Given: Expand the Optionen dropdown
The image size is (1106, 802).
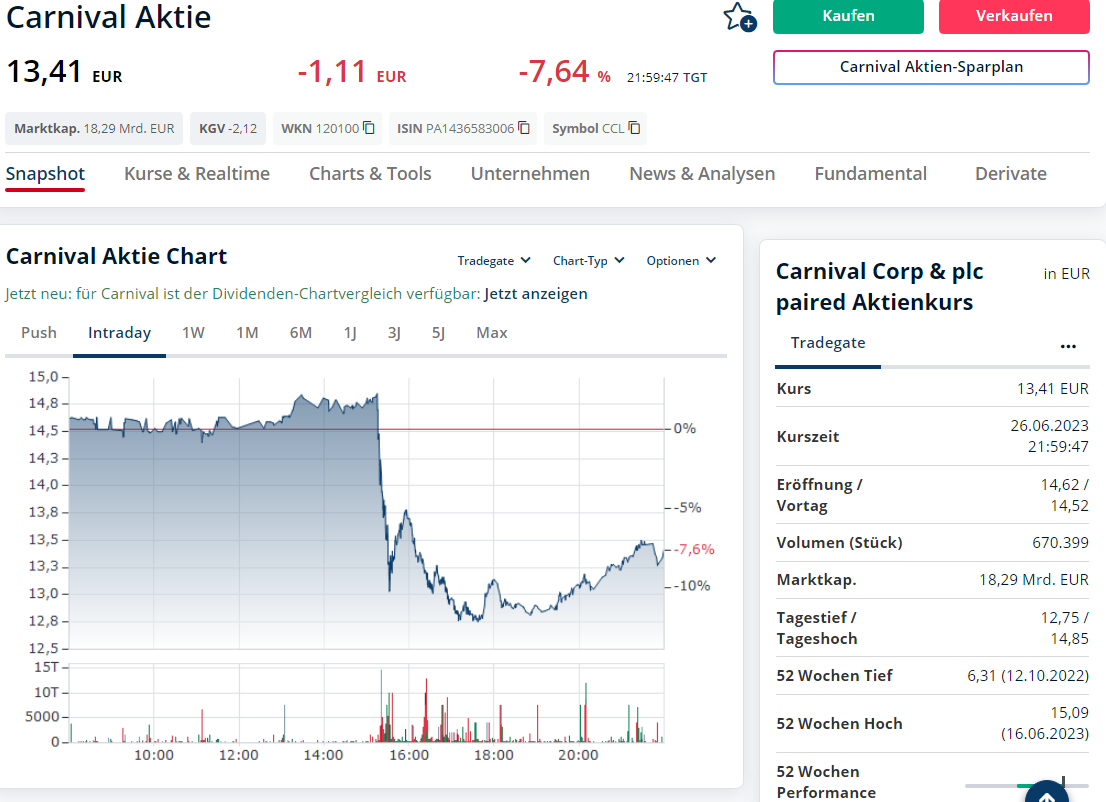Looking at the screenshot, I should click(681, 261).
